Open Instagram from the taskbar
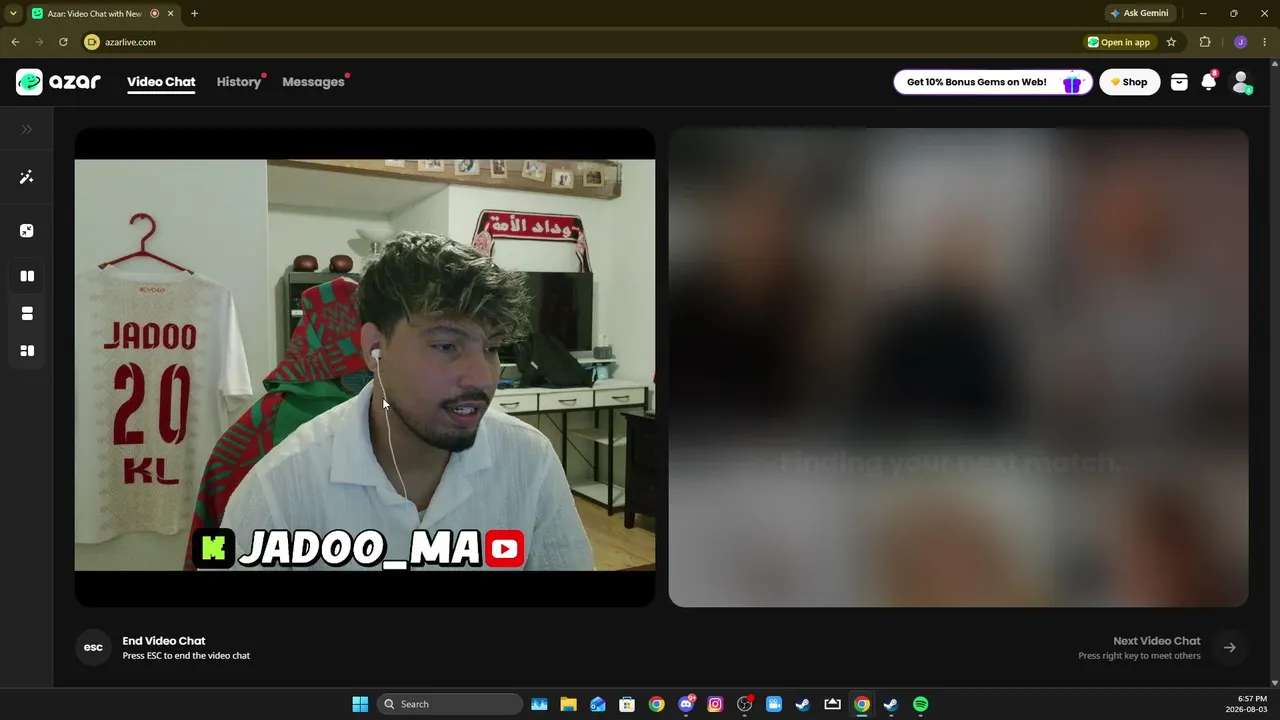This screenshot has width=1280, height=720. coord(715,704)
